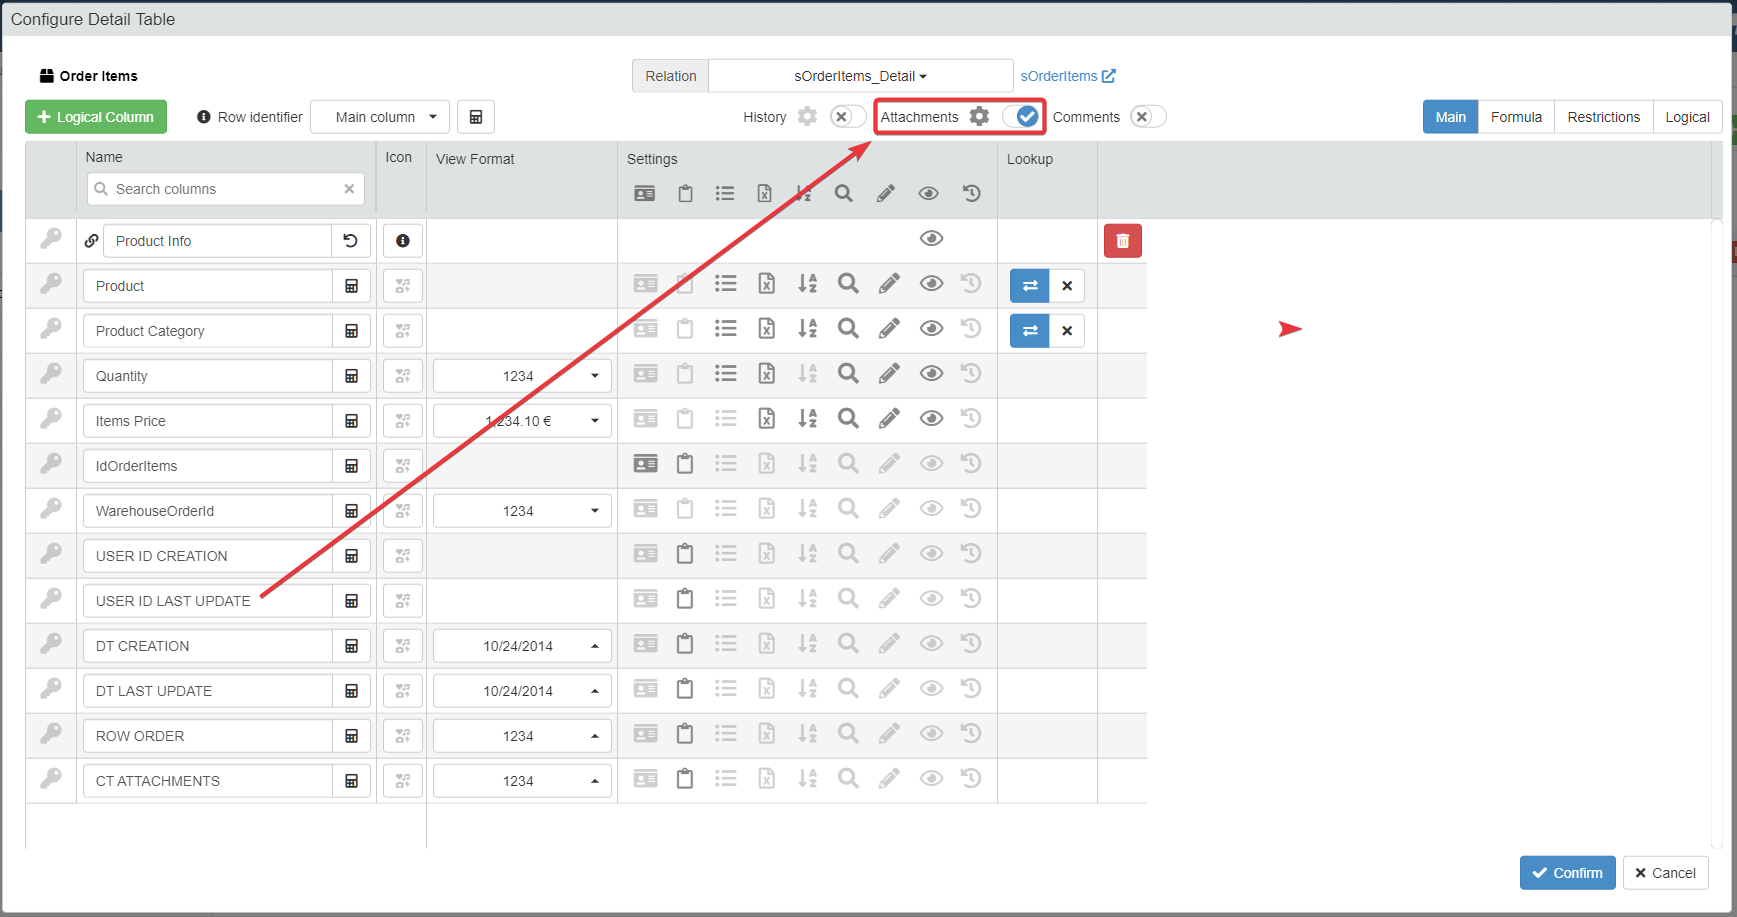
Task: Click the reset icon beside Product Info
Action: (350, 241)
